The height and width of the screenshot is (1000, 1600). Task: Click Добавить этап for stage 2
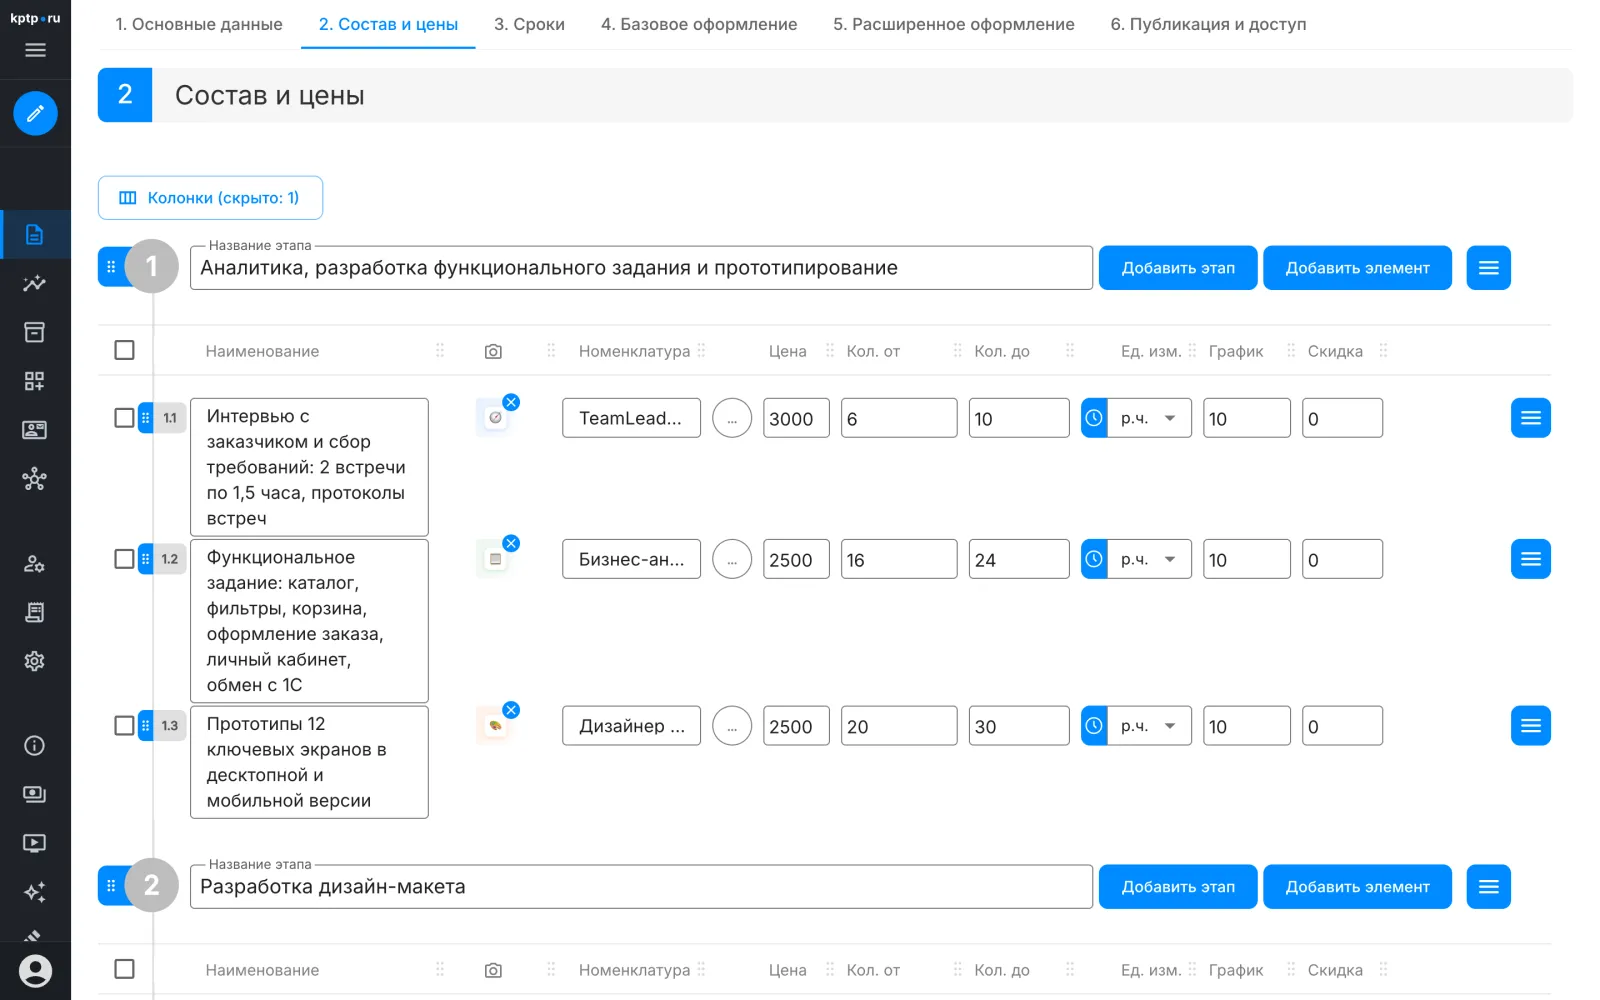(x=1178, y=887)
